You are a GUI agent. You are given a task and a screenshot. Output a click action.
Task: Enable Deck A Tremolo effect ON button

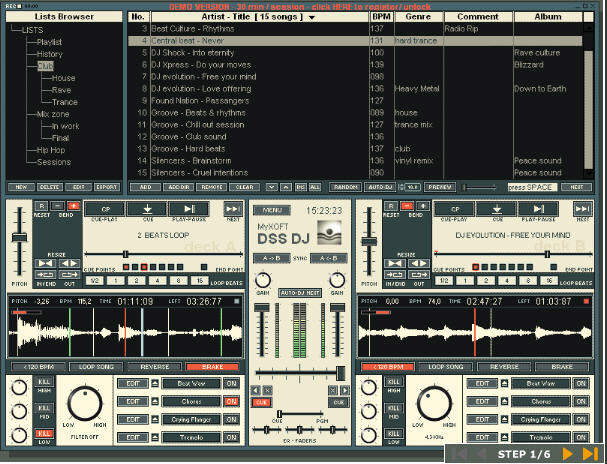[231, 438]
